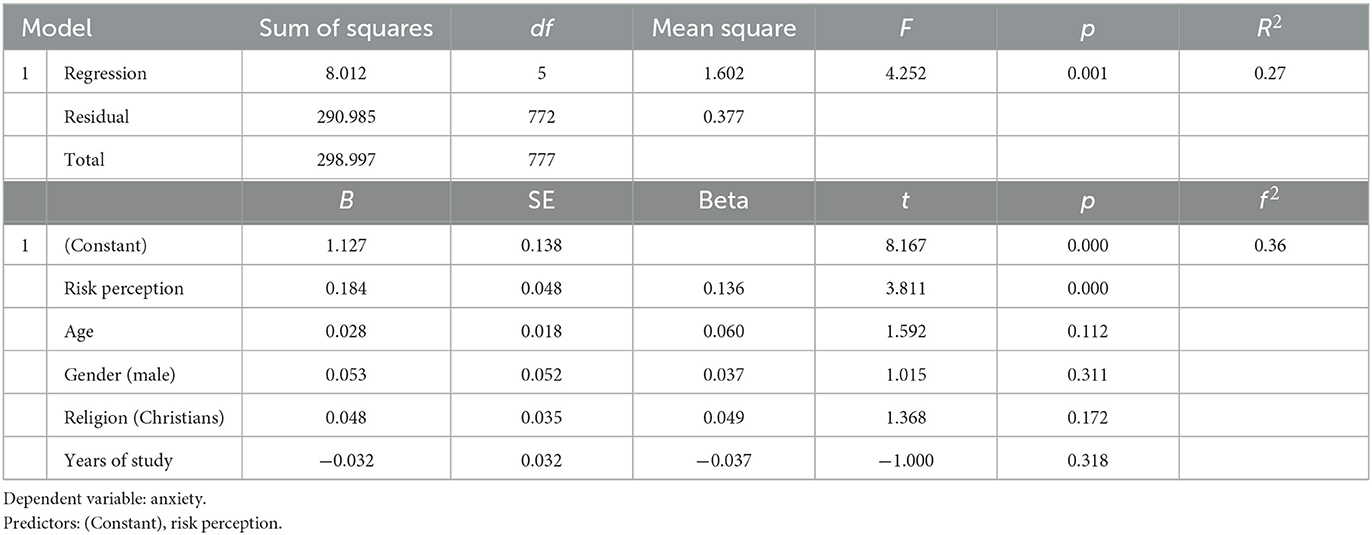The height and width of the screenshot is (535, 1372).
Task: Select the total sum of squares 298.997
Action: (x=346, y=160)
